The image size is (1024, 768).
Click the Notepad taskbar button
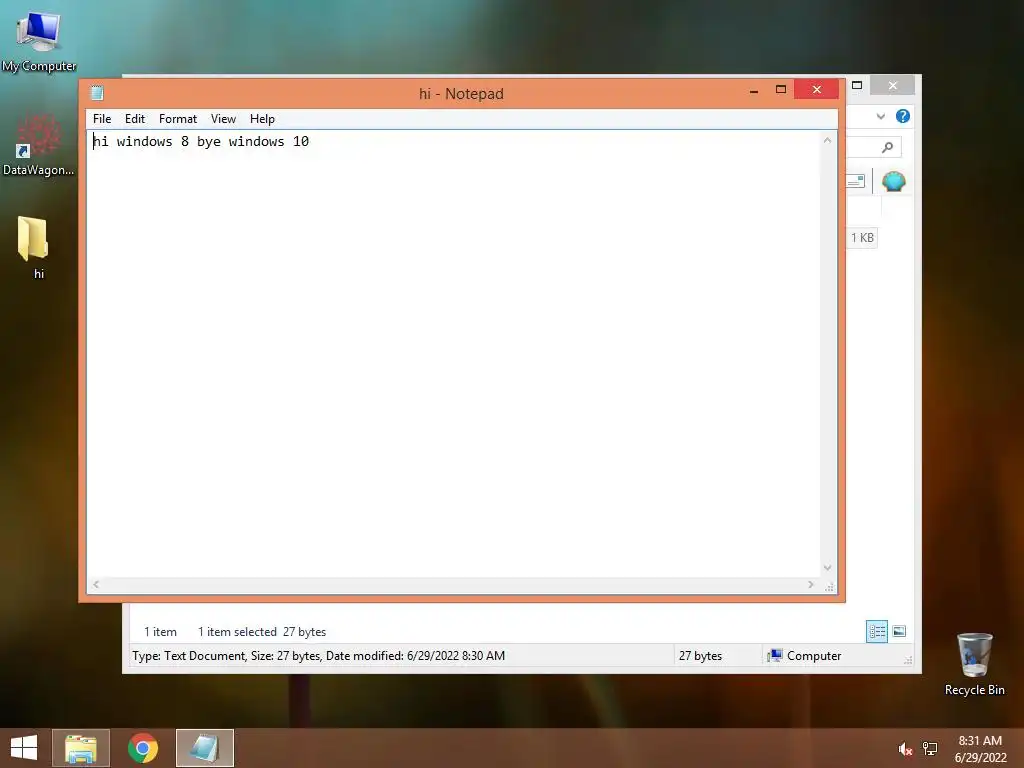204,748
